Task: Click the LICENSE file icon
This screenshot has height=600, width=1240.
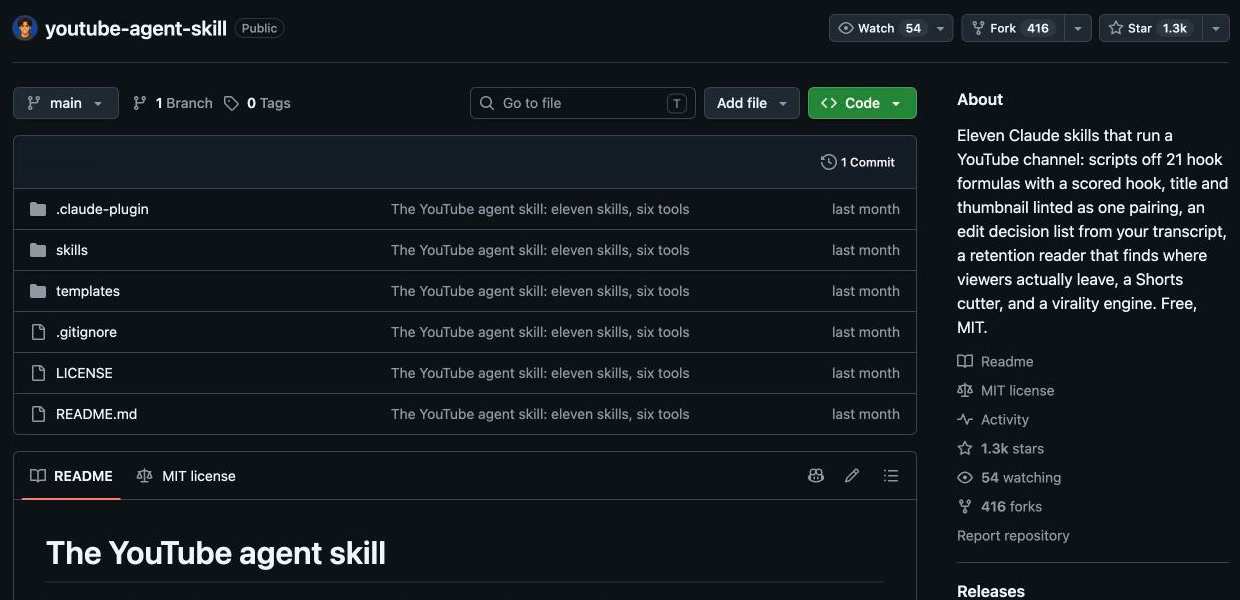Action: pyautogui.click(x=38, y=373)
